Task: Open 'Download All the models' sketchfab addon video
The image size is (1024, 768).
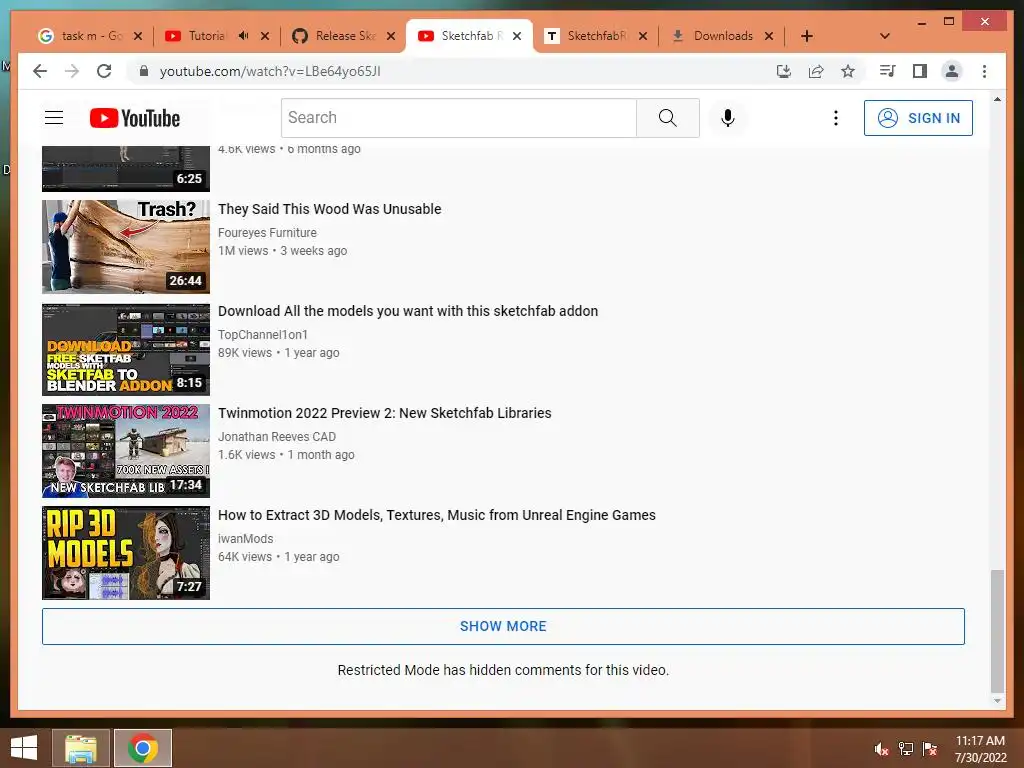Action: pyautogui.click(x=408, y=311)
